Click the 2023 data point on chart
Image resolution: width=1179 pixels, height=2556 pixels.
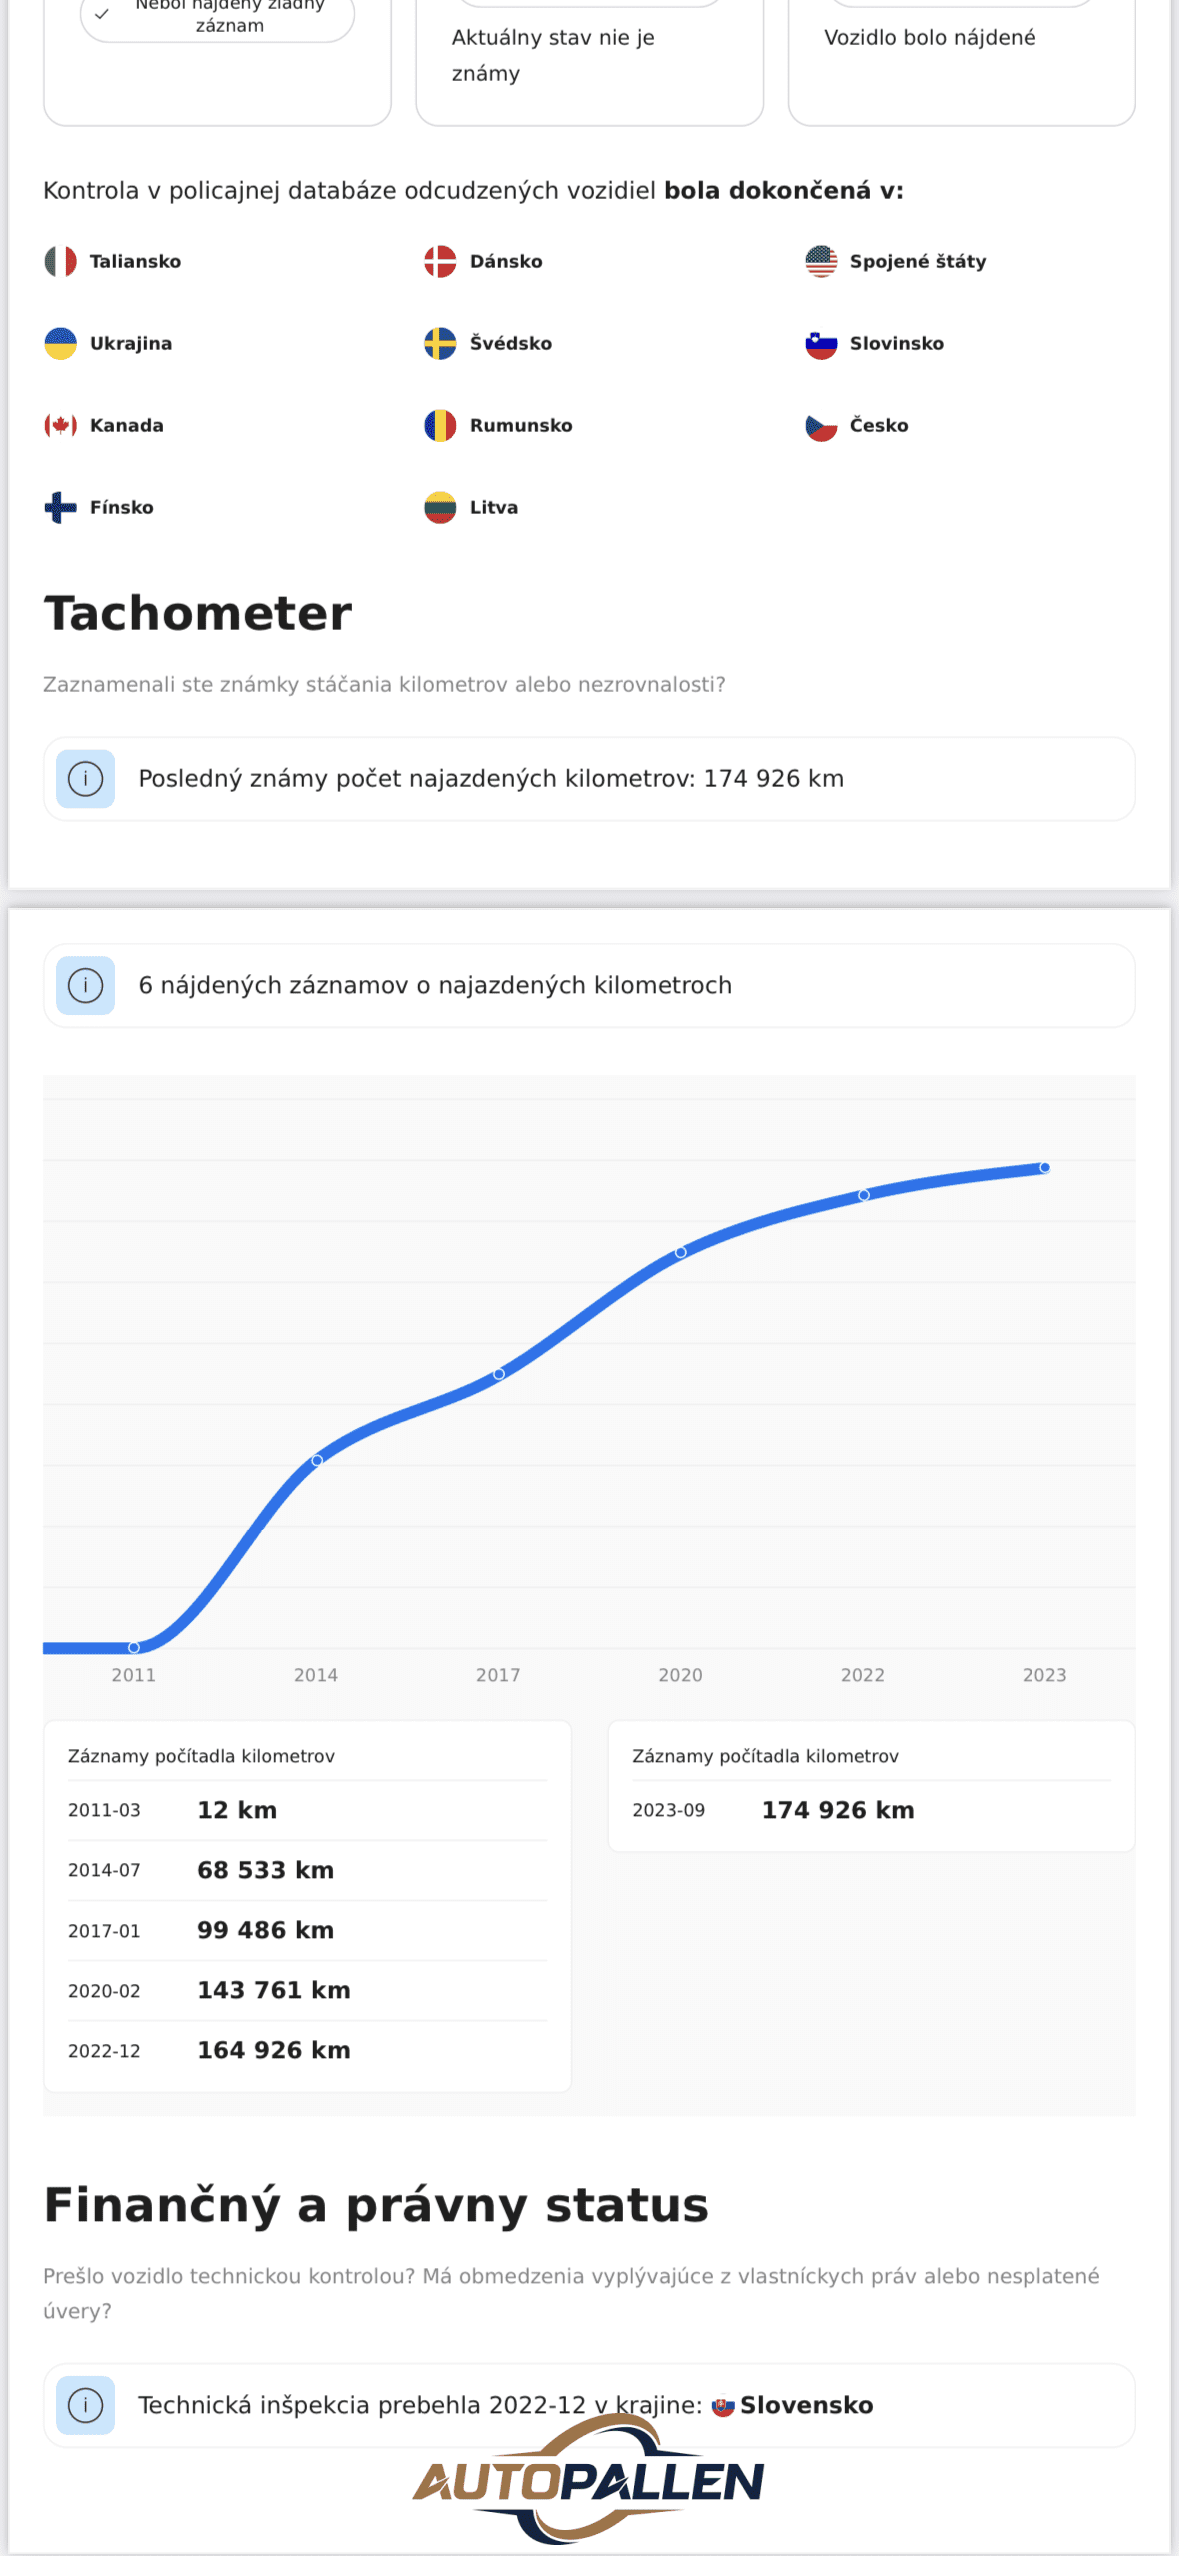(x=1045, y=1167)
